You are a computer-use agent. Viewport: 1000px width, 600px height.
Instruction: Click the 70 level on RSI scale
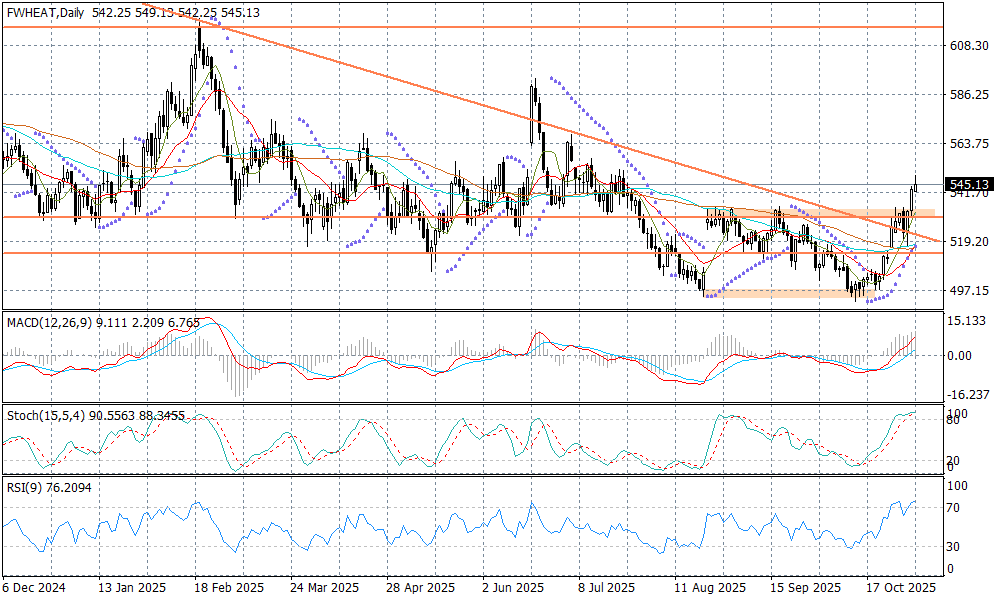[954, 509]
